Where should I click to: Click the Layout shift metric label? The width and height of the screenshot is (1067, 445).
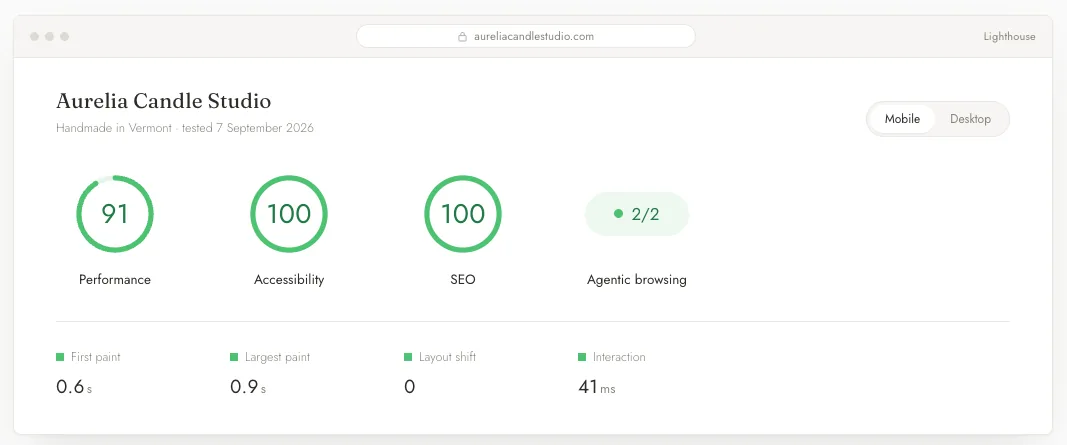click(x=447, y=357)
